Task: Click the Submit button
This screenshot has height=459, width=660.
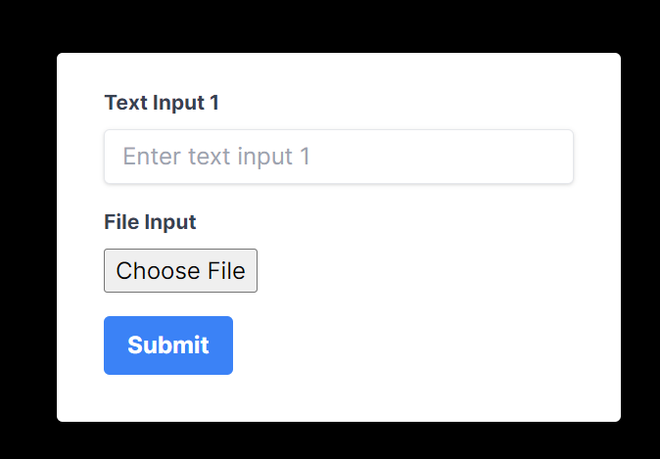Action: coord(168,345)
